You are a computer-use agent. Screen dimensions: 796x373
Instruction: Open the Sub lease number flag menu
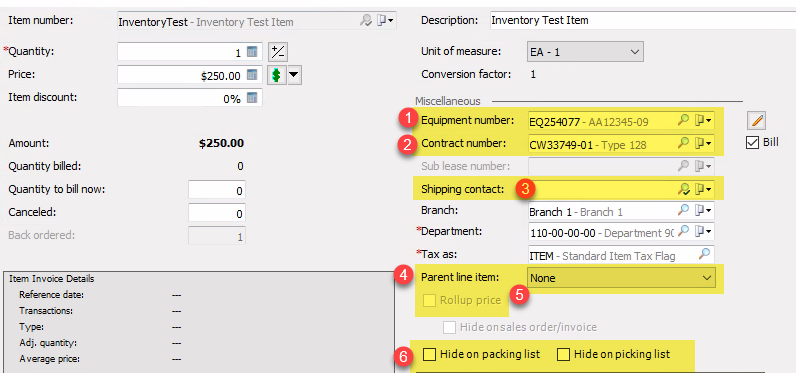coord(704,166)
